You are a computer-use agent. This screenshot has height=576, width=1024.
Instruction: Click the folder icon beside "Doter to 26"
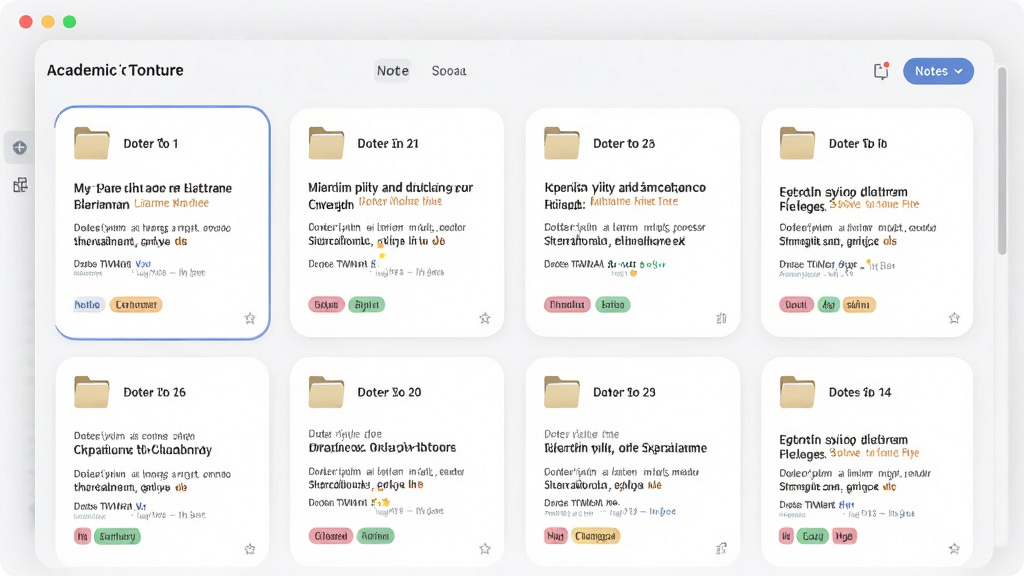91,392
